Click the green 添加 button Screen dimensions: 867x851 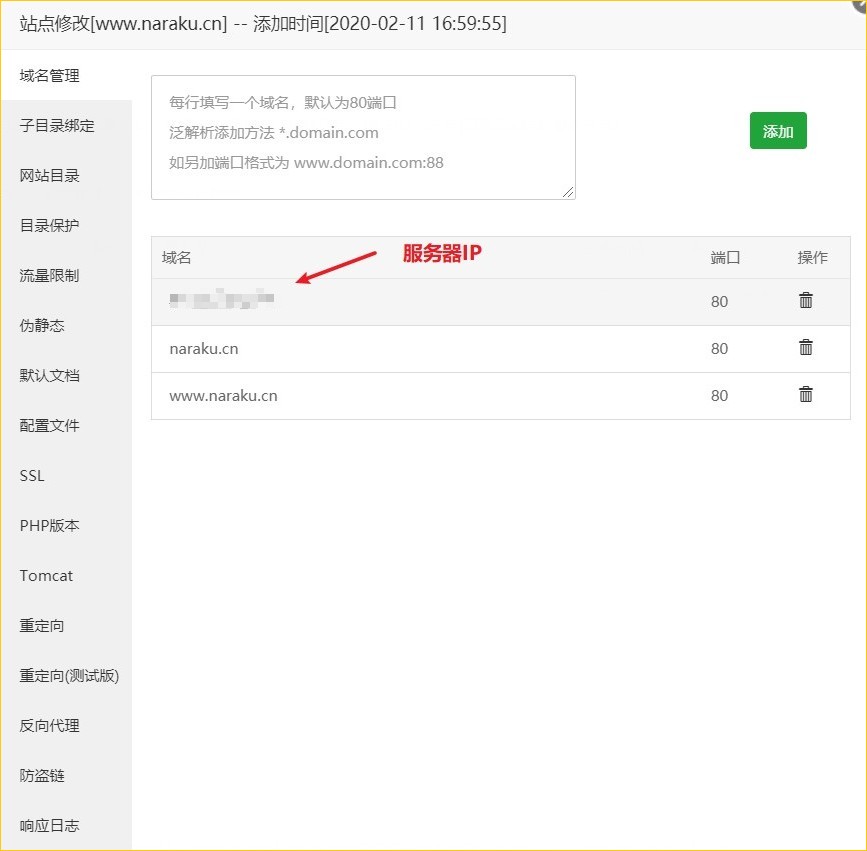point(778,130)
